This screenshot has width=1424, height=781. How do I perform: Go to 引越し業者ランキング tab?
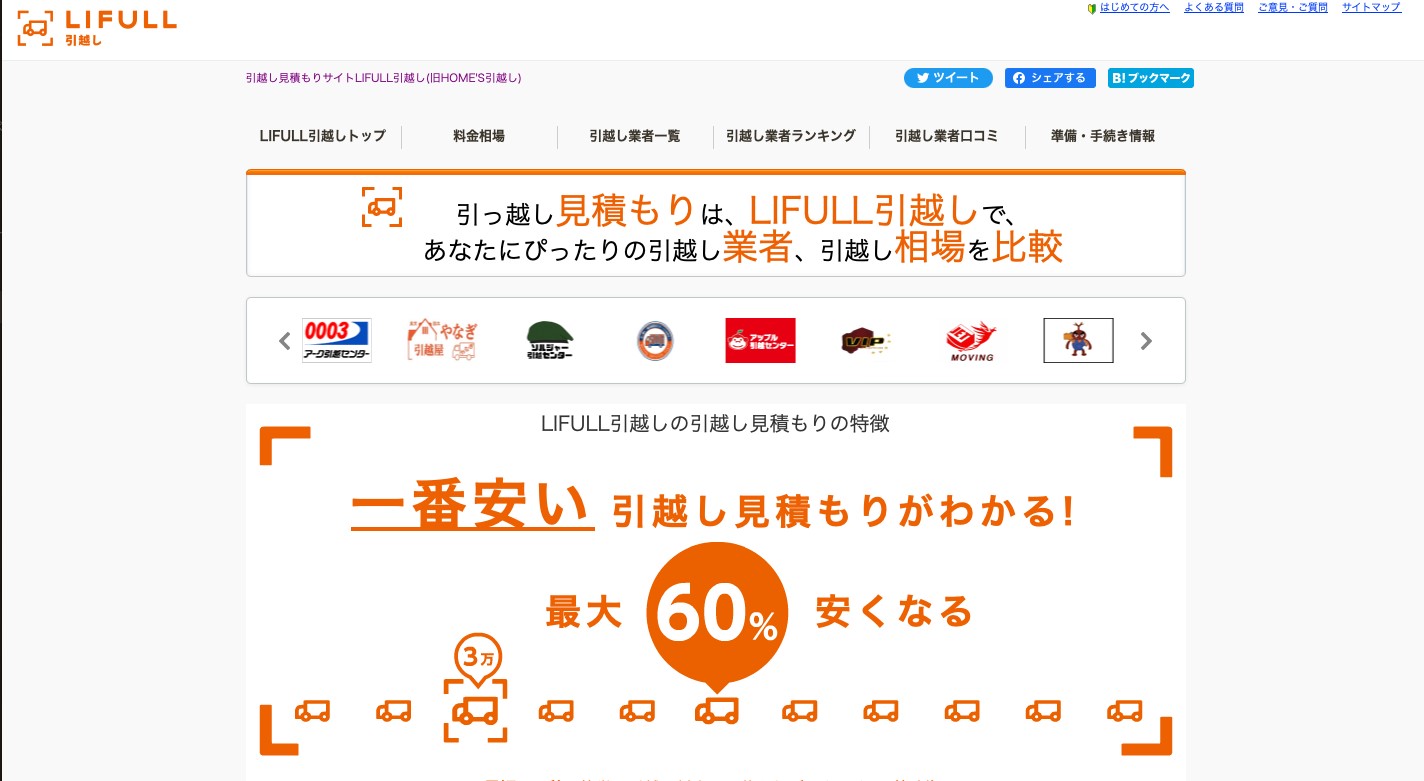(x=791, y=136)
